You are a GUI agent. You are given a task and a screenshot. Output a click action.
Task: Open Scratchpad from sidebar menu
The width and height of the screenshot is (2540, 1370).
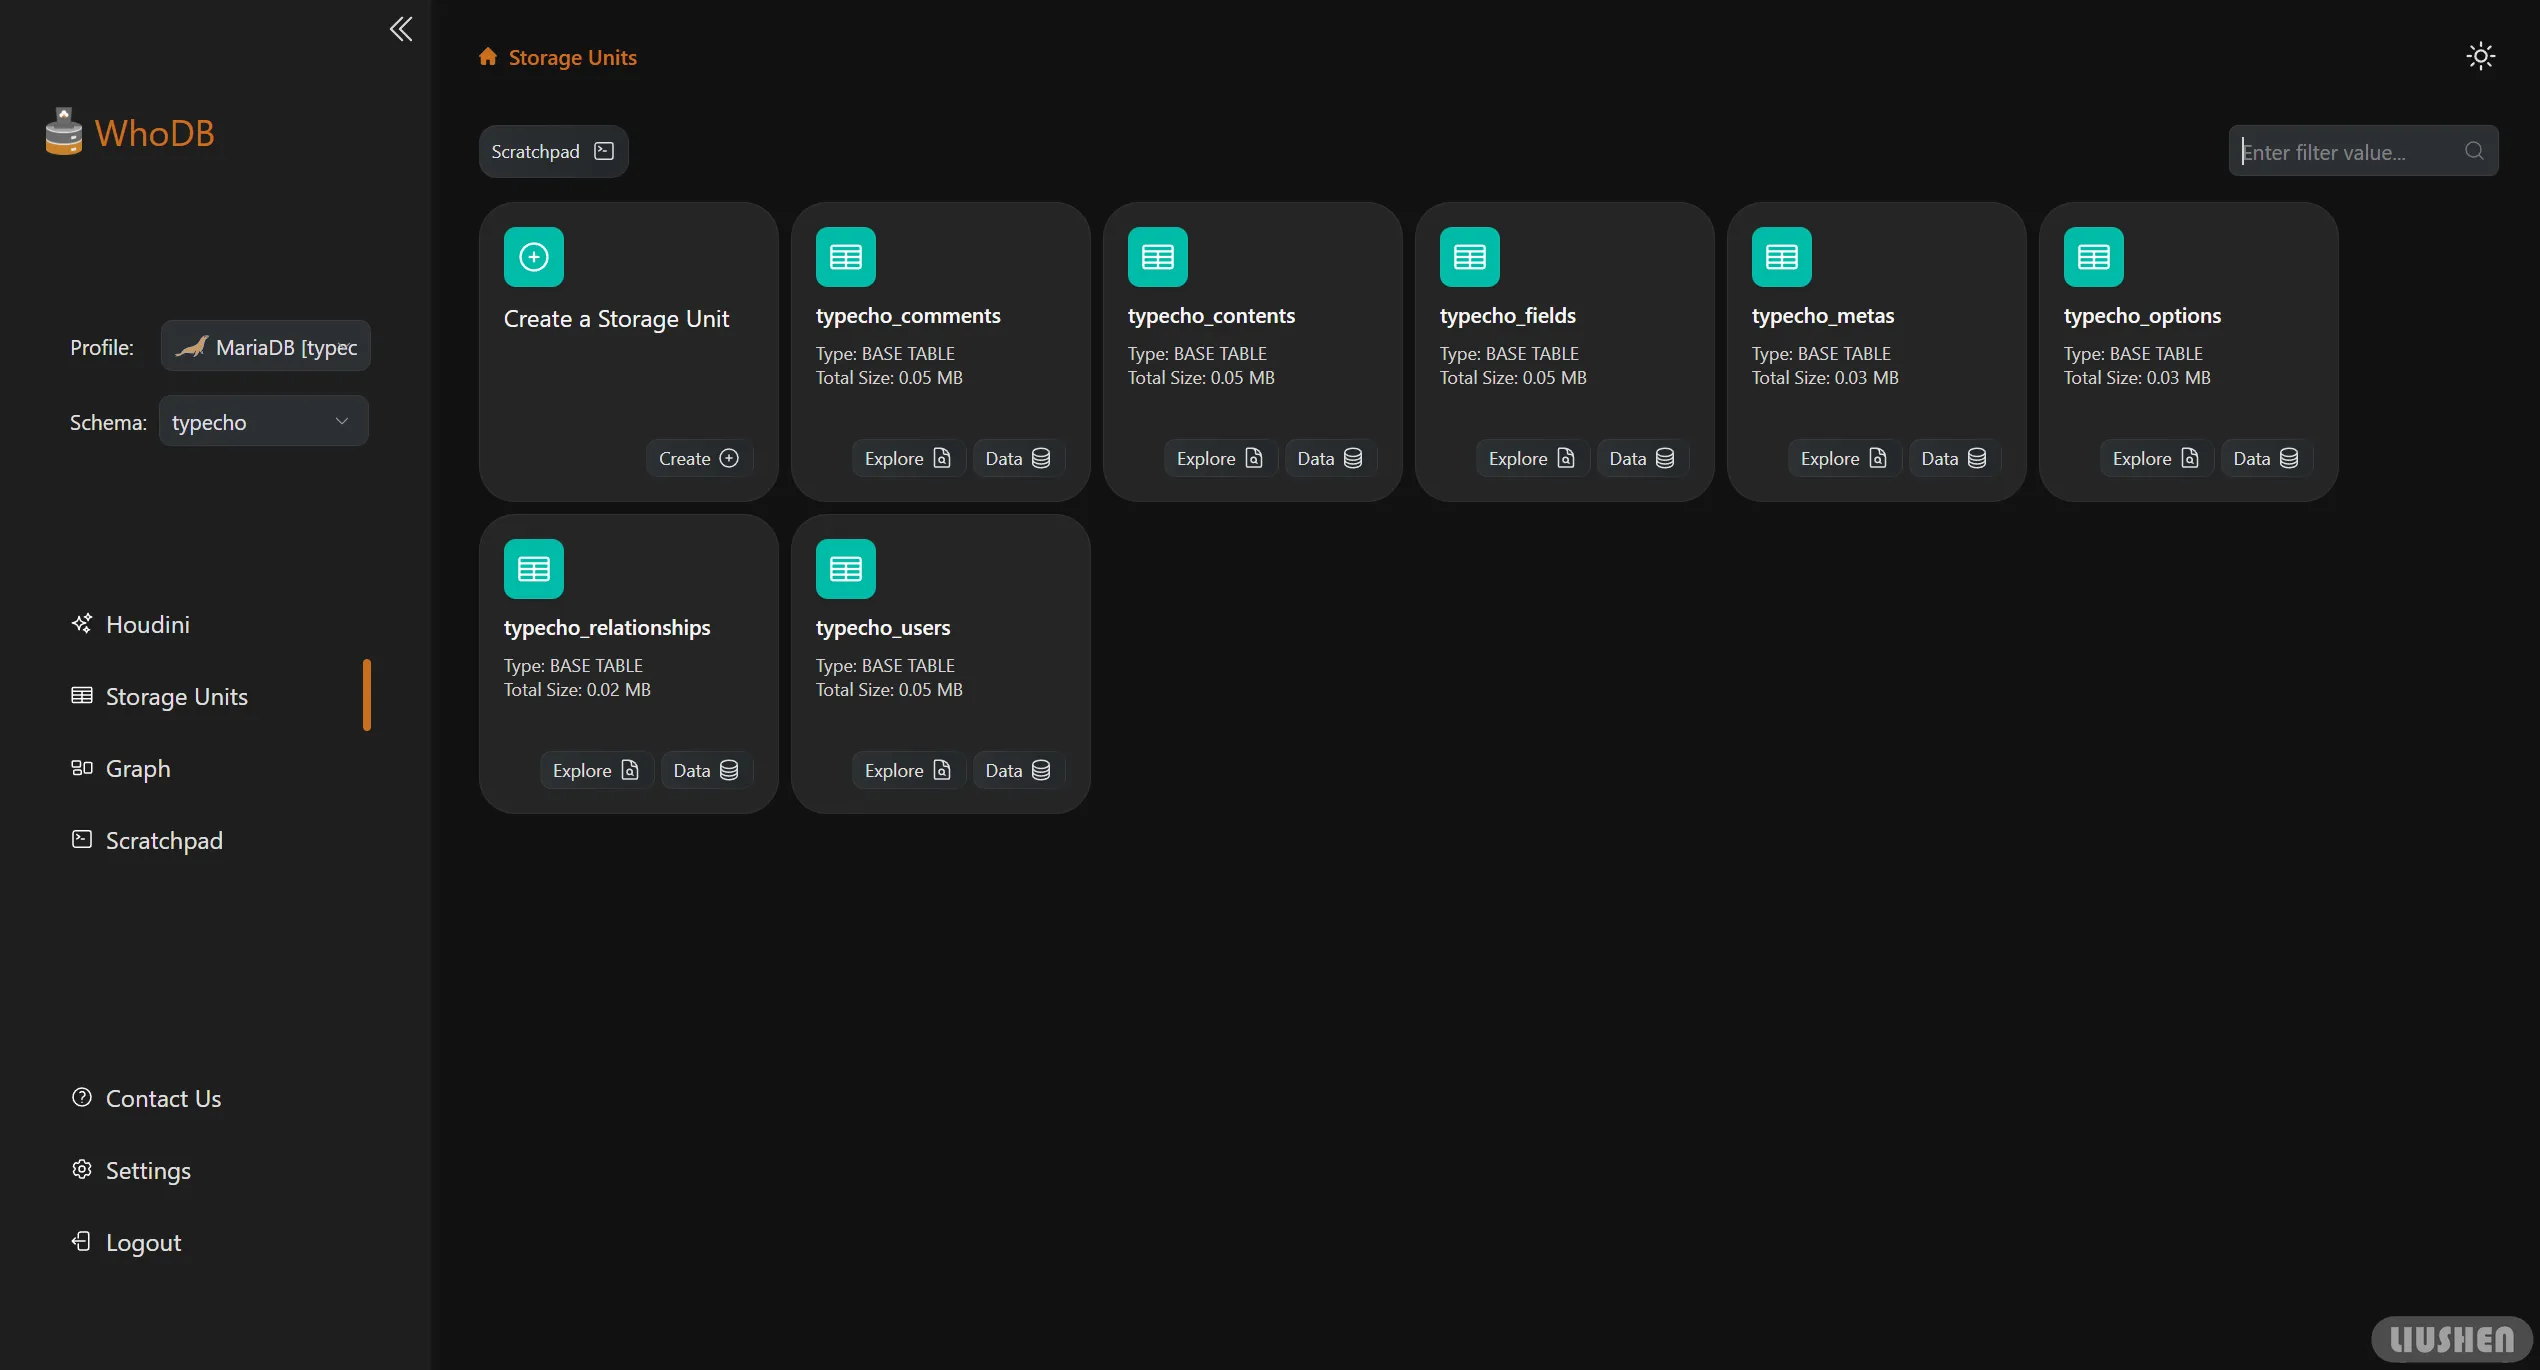(164, 840)
